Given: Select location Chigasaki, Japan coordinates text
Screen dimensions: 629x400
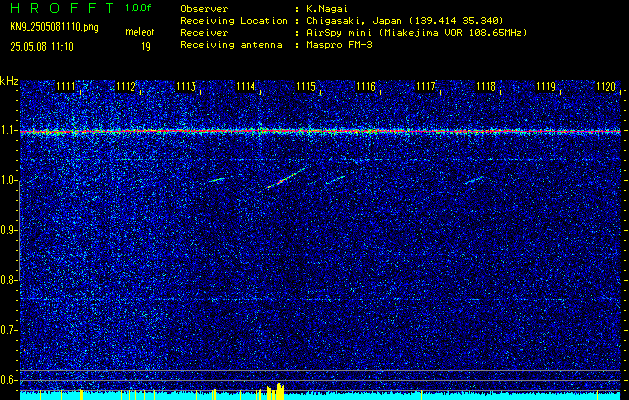Looking at the screenshot, I should coord(405,21).
